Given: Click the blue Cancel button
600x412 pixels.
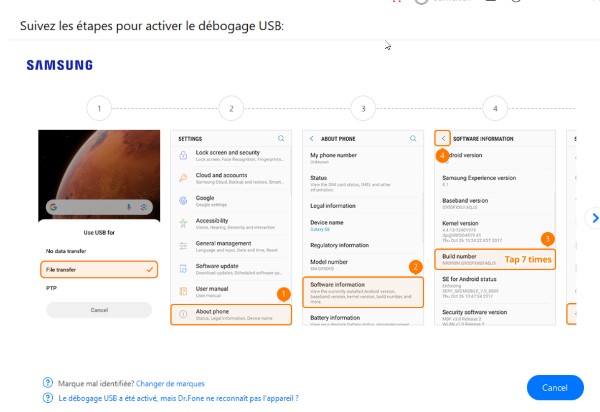Looking at the screenshot, I should coord(555,388).
